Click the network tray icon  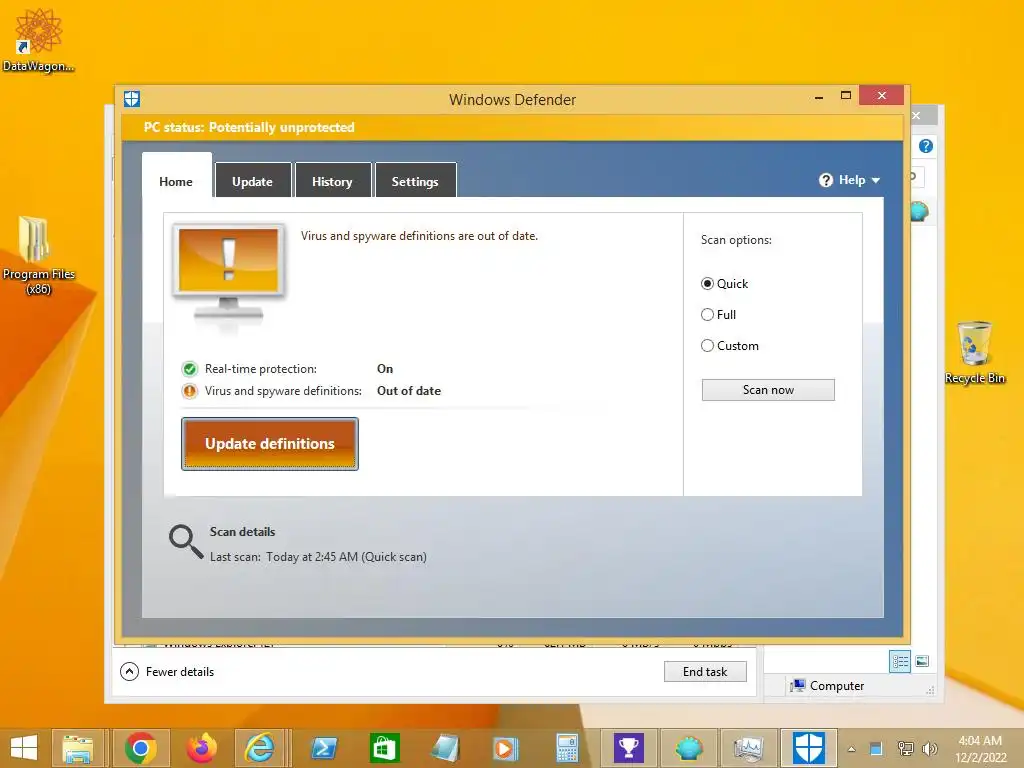click(x=905, y=749)
